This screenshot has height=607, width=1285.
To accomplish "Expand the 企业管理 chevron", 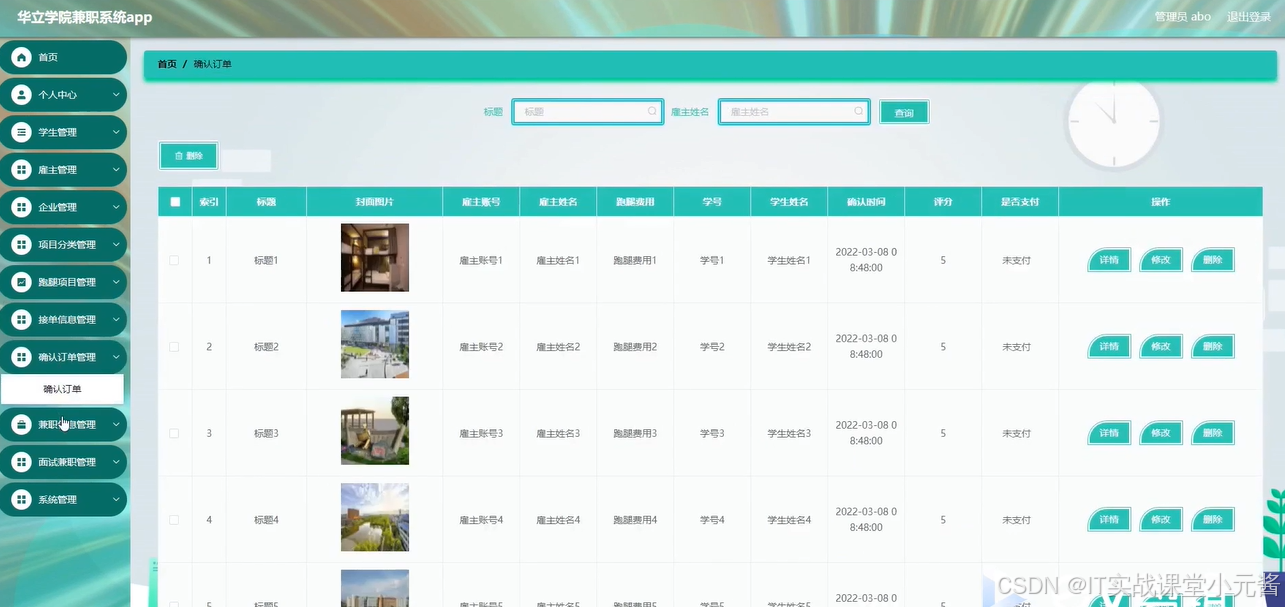I will (x=116, y=207).
